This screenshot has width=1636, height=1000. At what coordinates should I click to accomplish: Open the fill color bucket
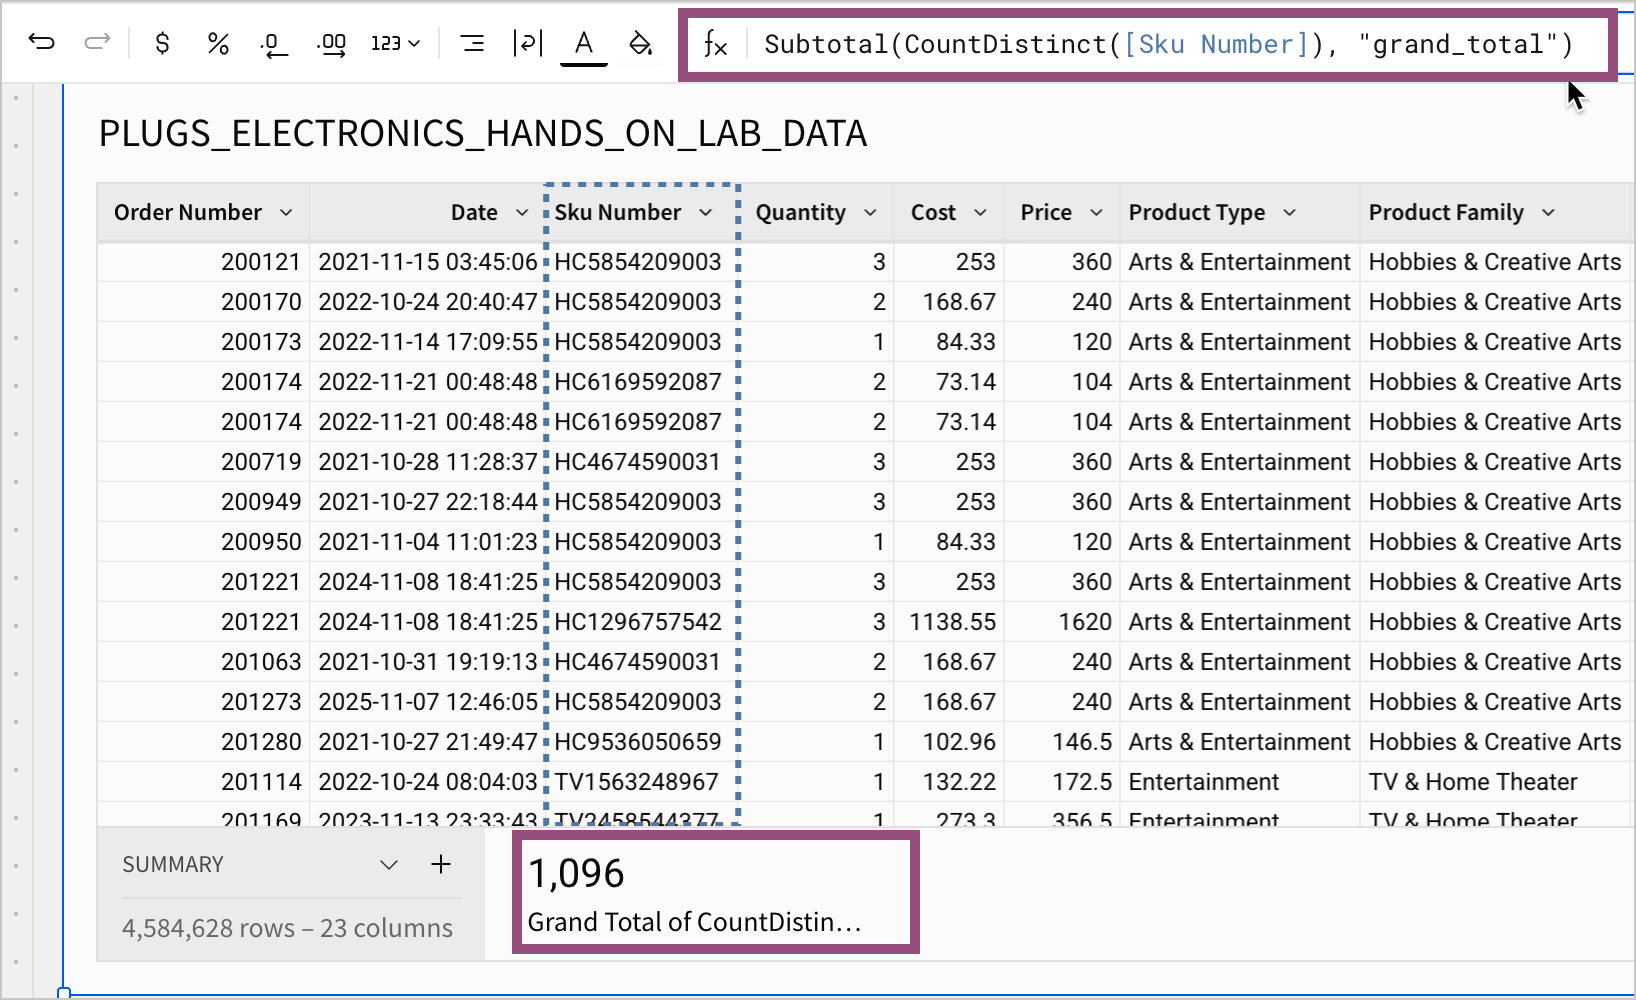click(x=640, y=43)
